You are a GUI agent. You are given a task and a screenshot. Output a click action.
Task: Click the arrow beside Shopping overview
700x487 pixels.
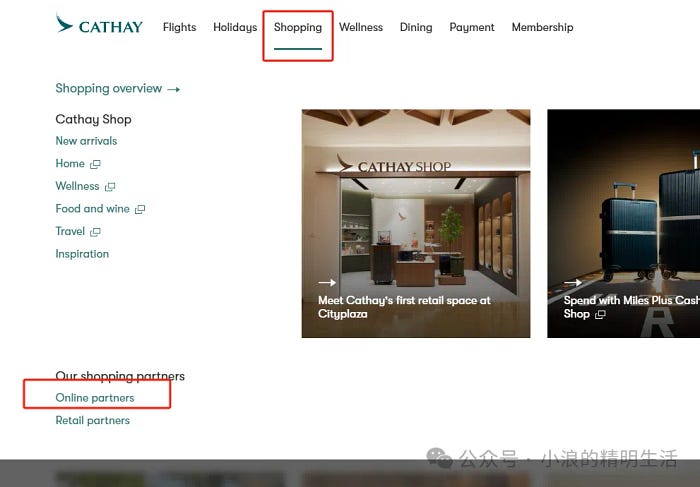[174, 89]
